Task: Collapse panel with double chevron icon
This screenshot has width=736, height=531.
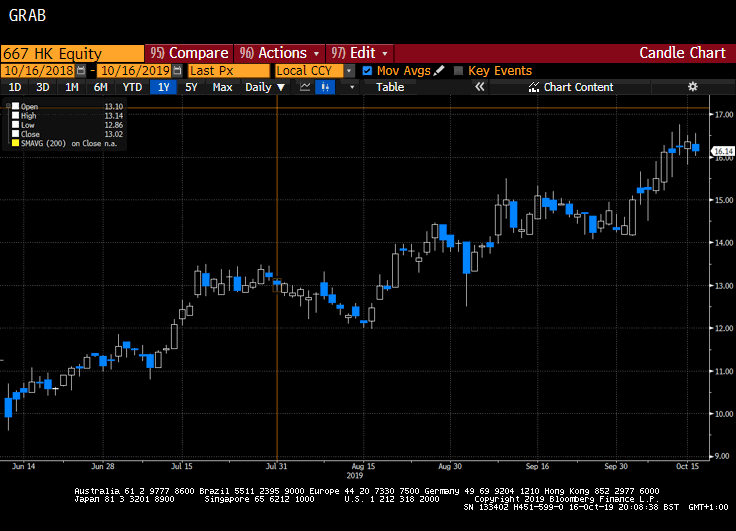Action: pos(479,87)
